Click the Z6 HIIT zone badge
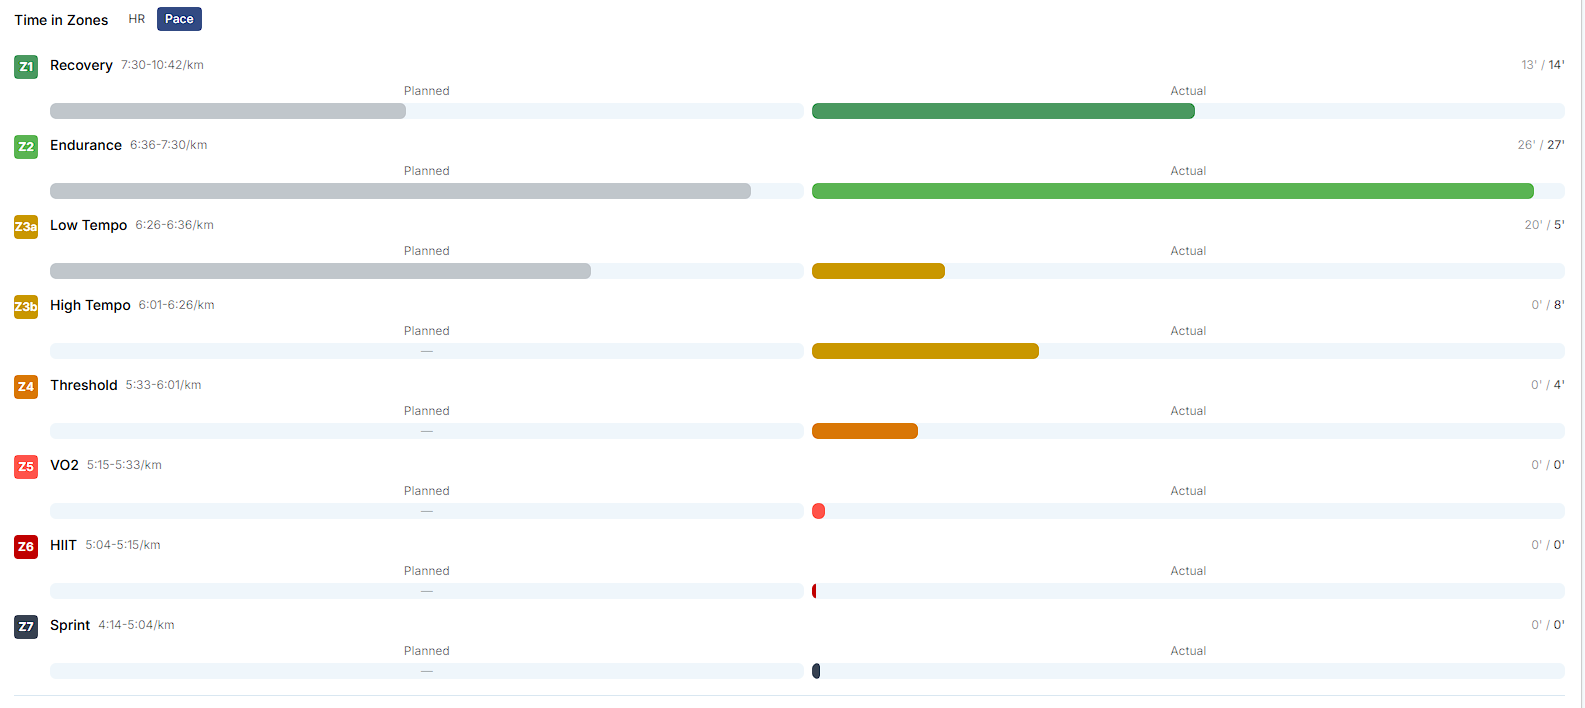 [26, 546]
